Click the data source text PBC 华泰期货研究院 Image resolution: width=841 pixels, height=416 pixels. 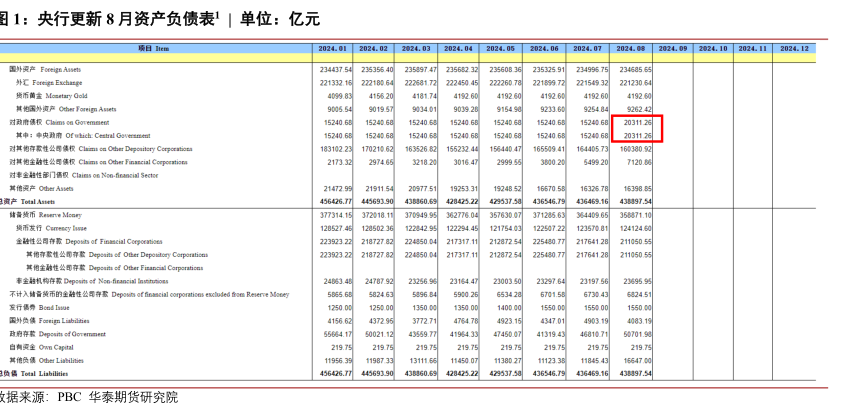(x=117, y=397)
